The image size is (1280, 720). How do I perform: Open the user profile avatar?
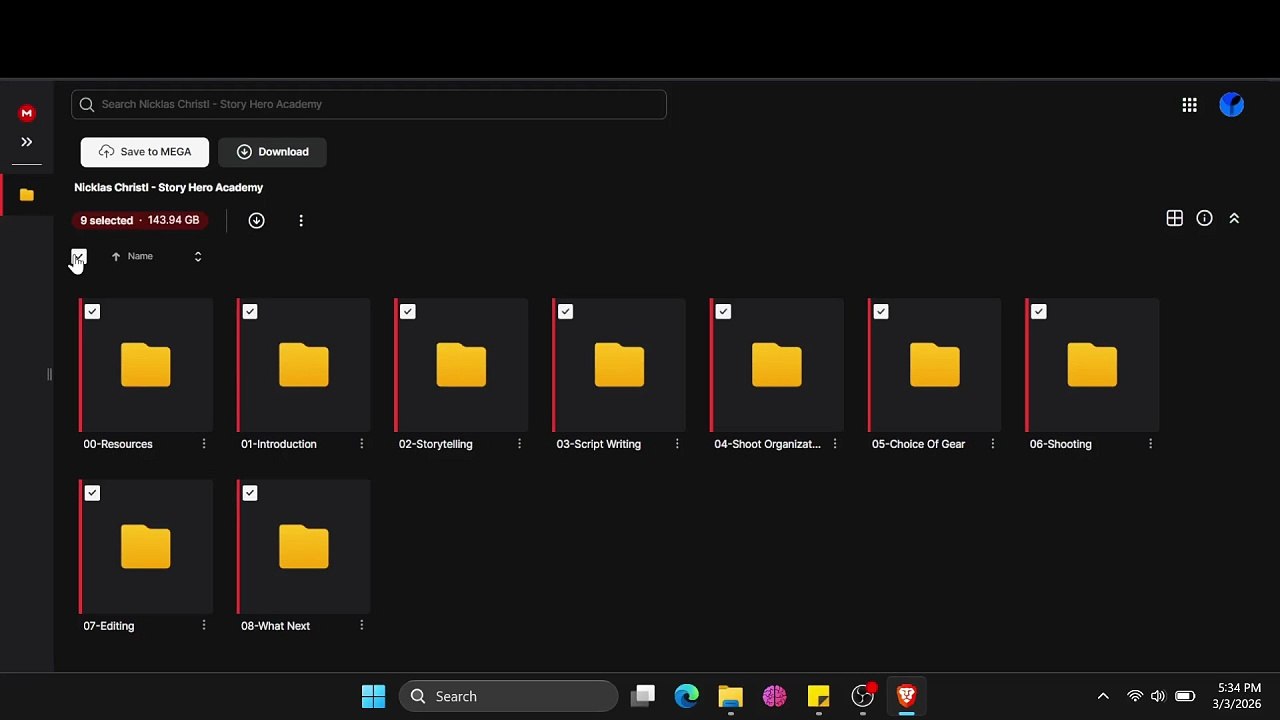point(1232,105)
